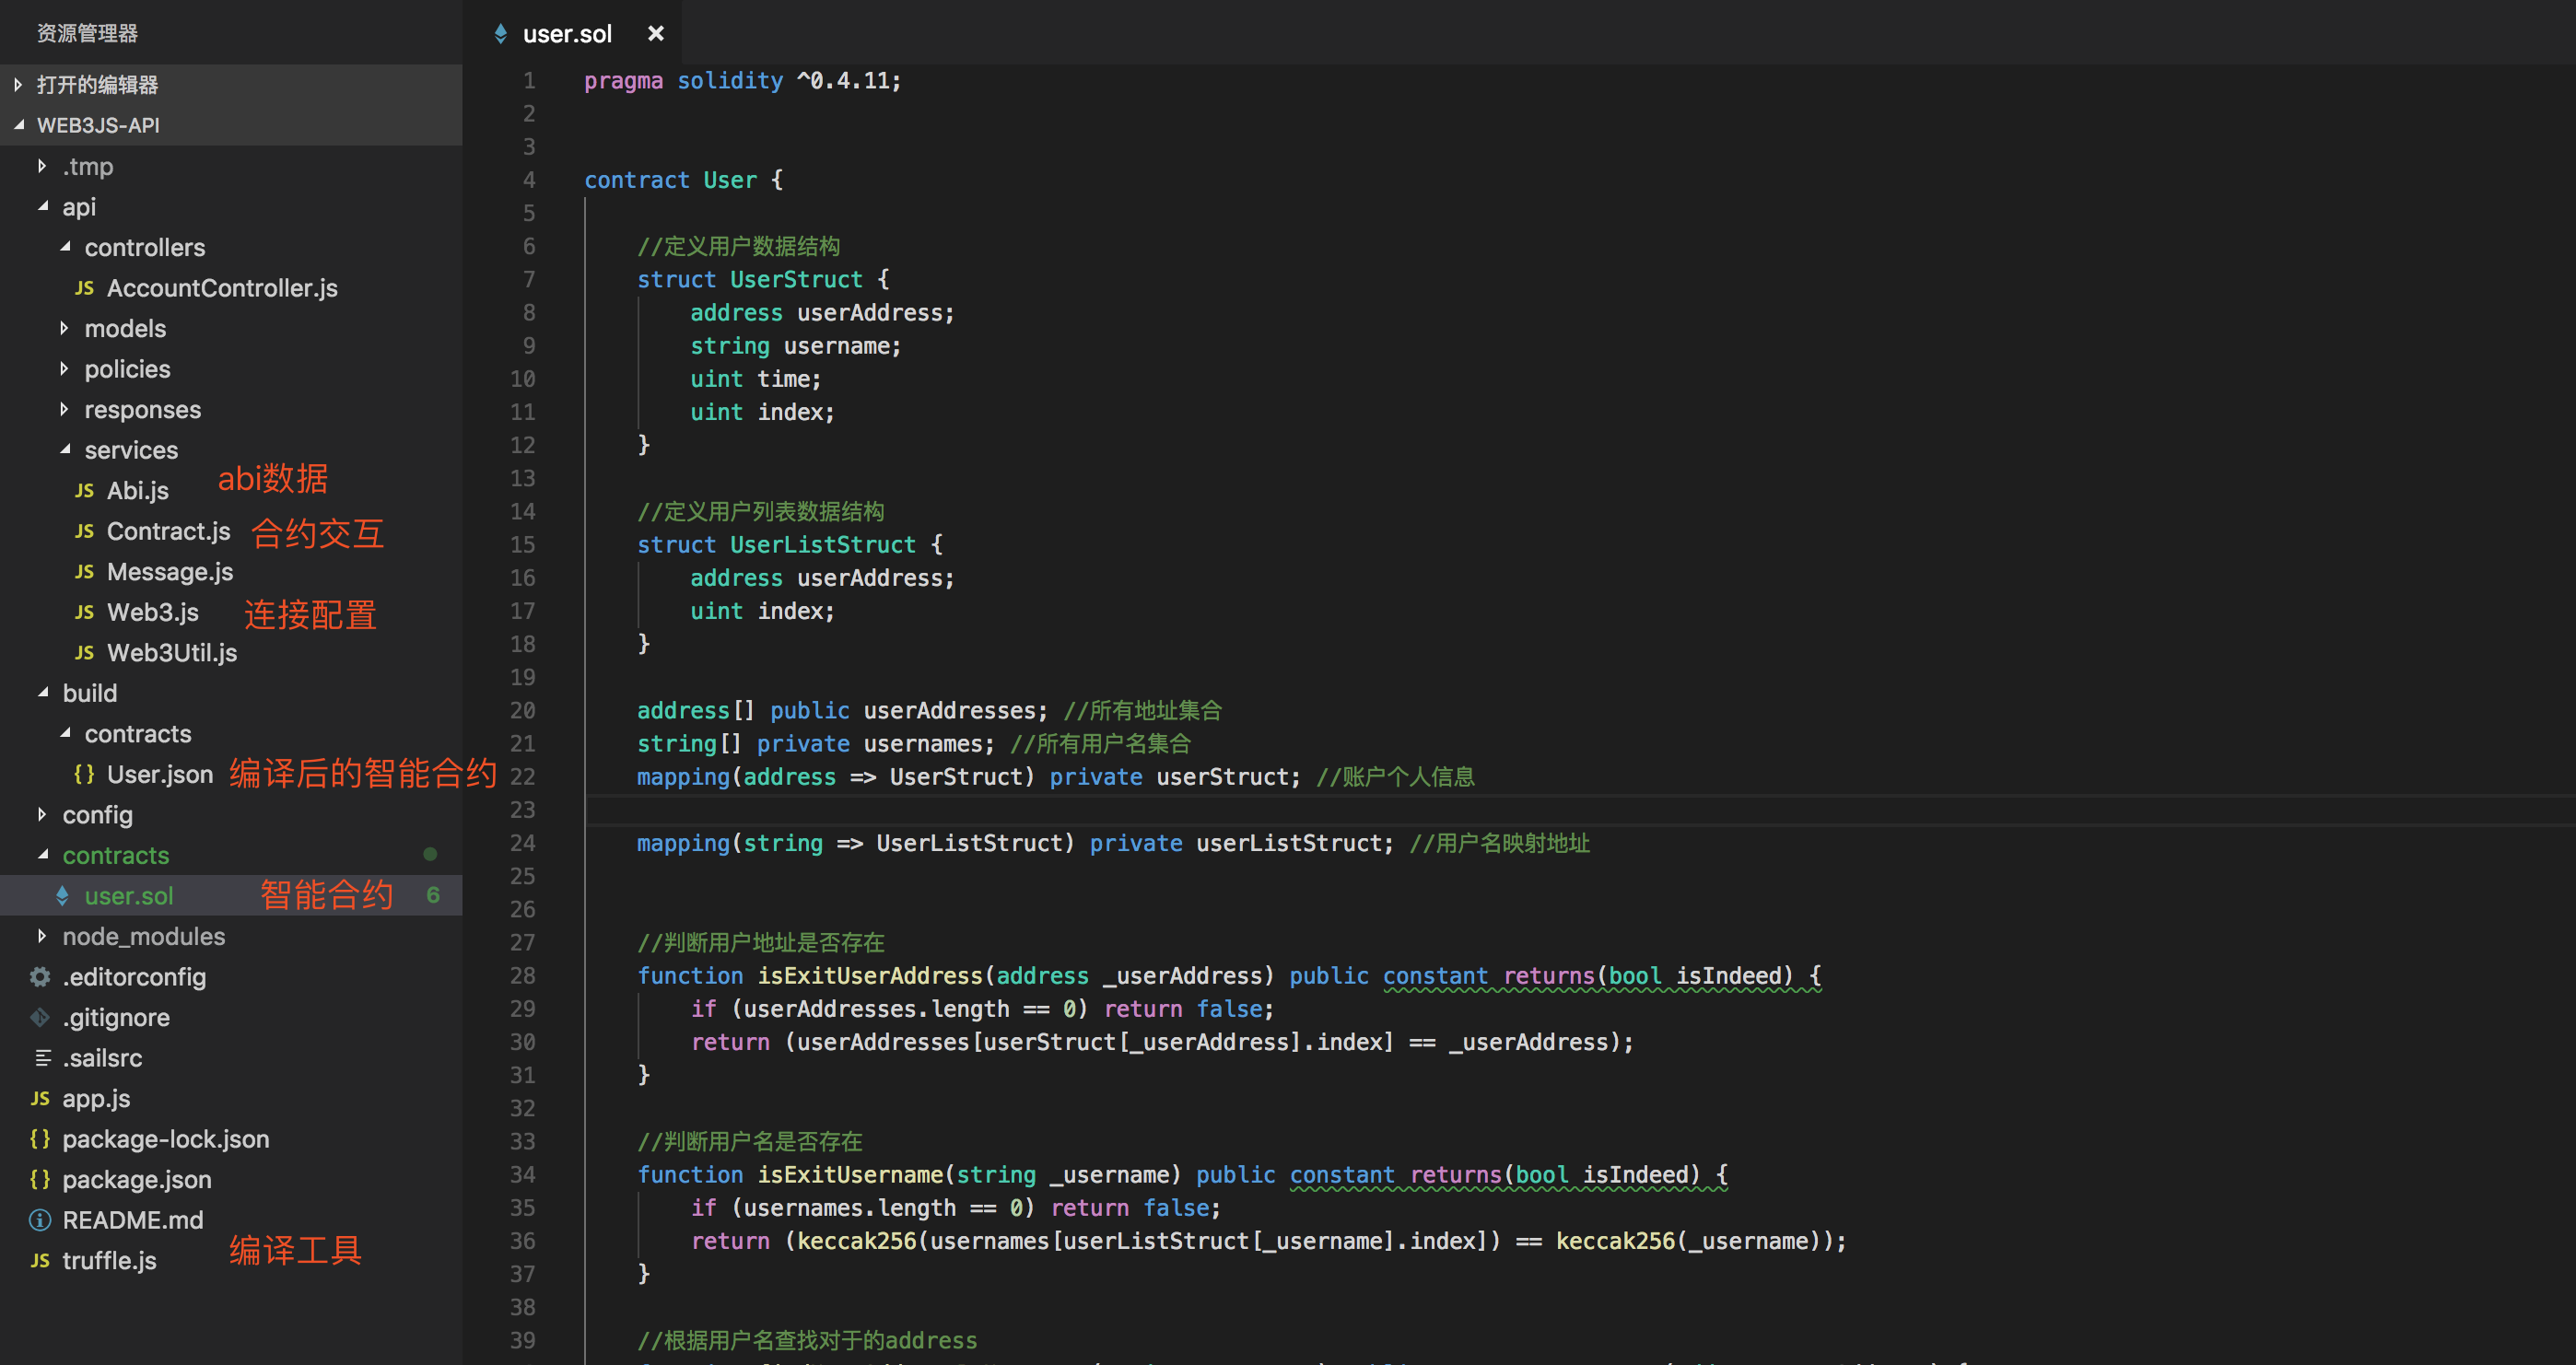Image resolution: width=2576 pixels, height=1365 pixels.
Task: Open Message.js file
Action: (170, 572)
